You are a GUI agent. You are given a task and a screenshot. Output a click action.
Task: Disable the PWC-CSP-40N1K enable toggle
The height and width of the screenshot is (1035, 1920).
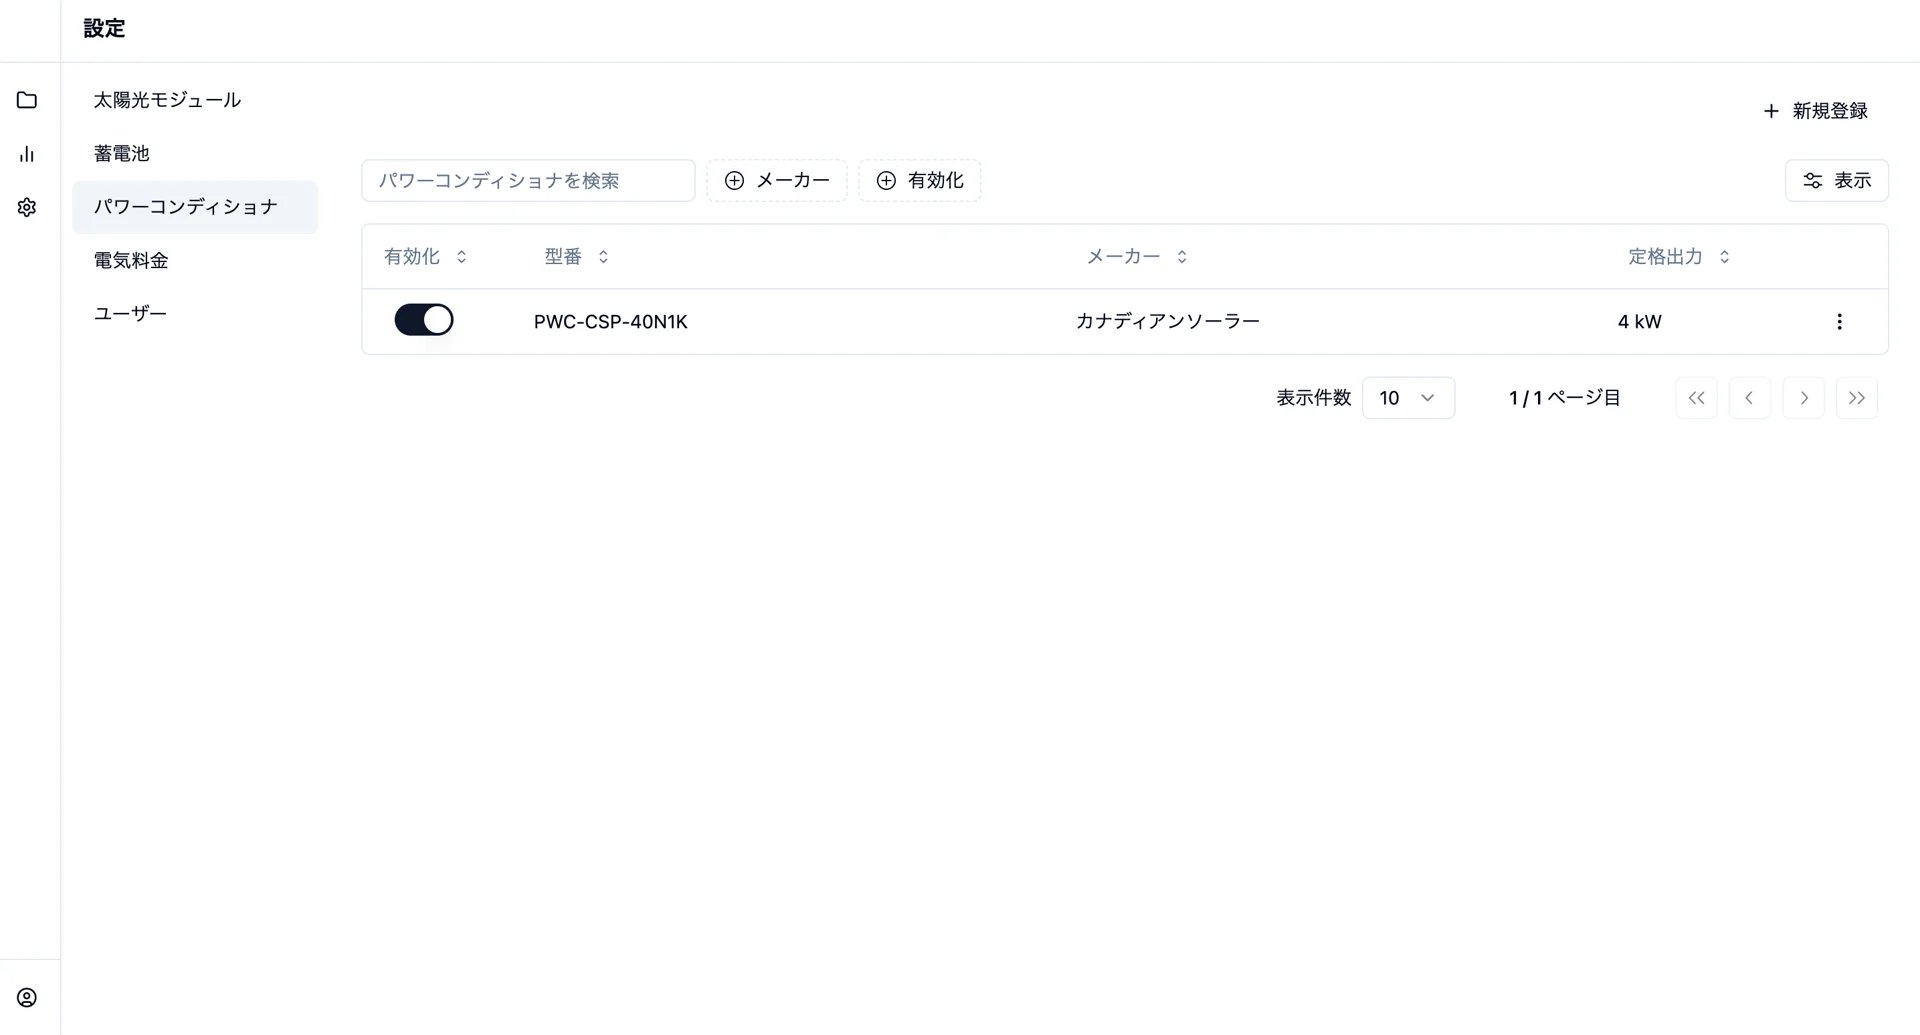click(424, 320)
